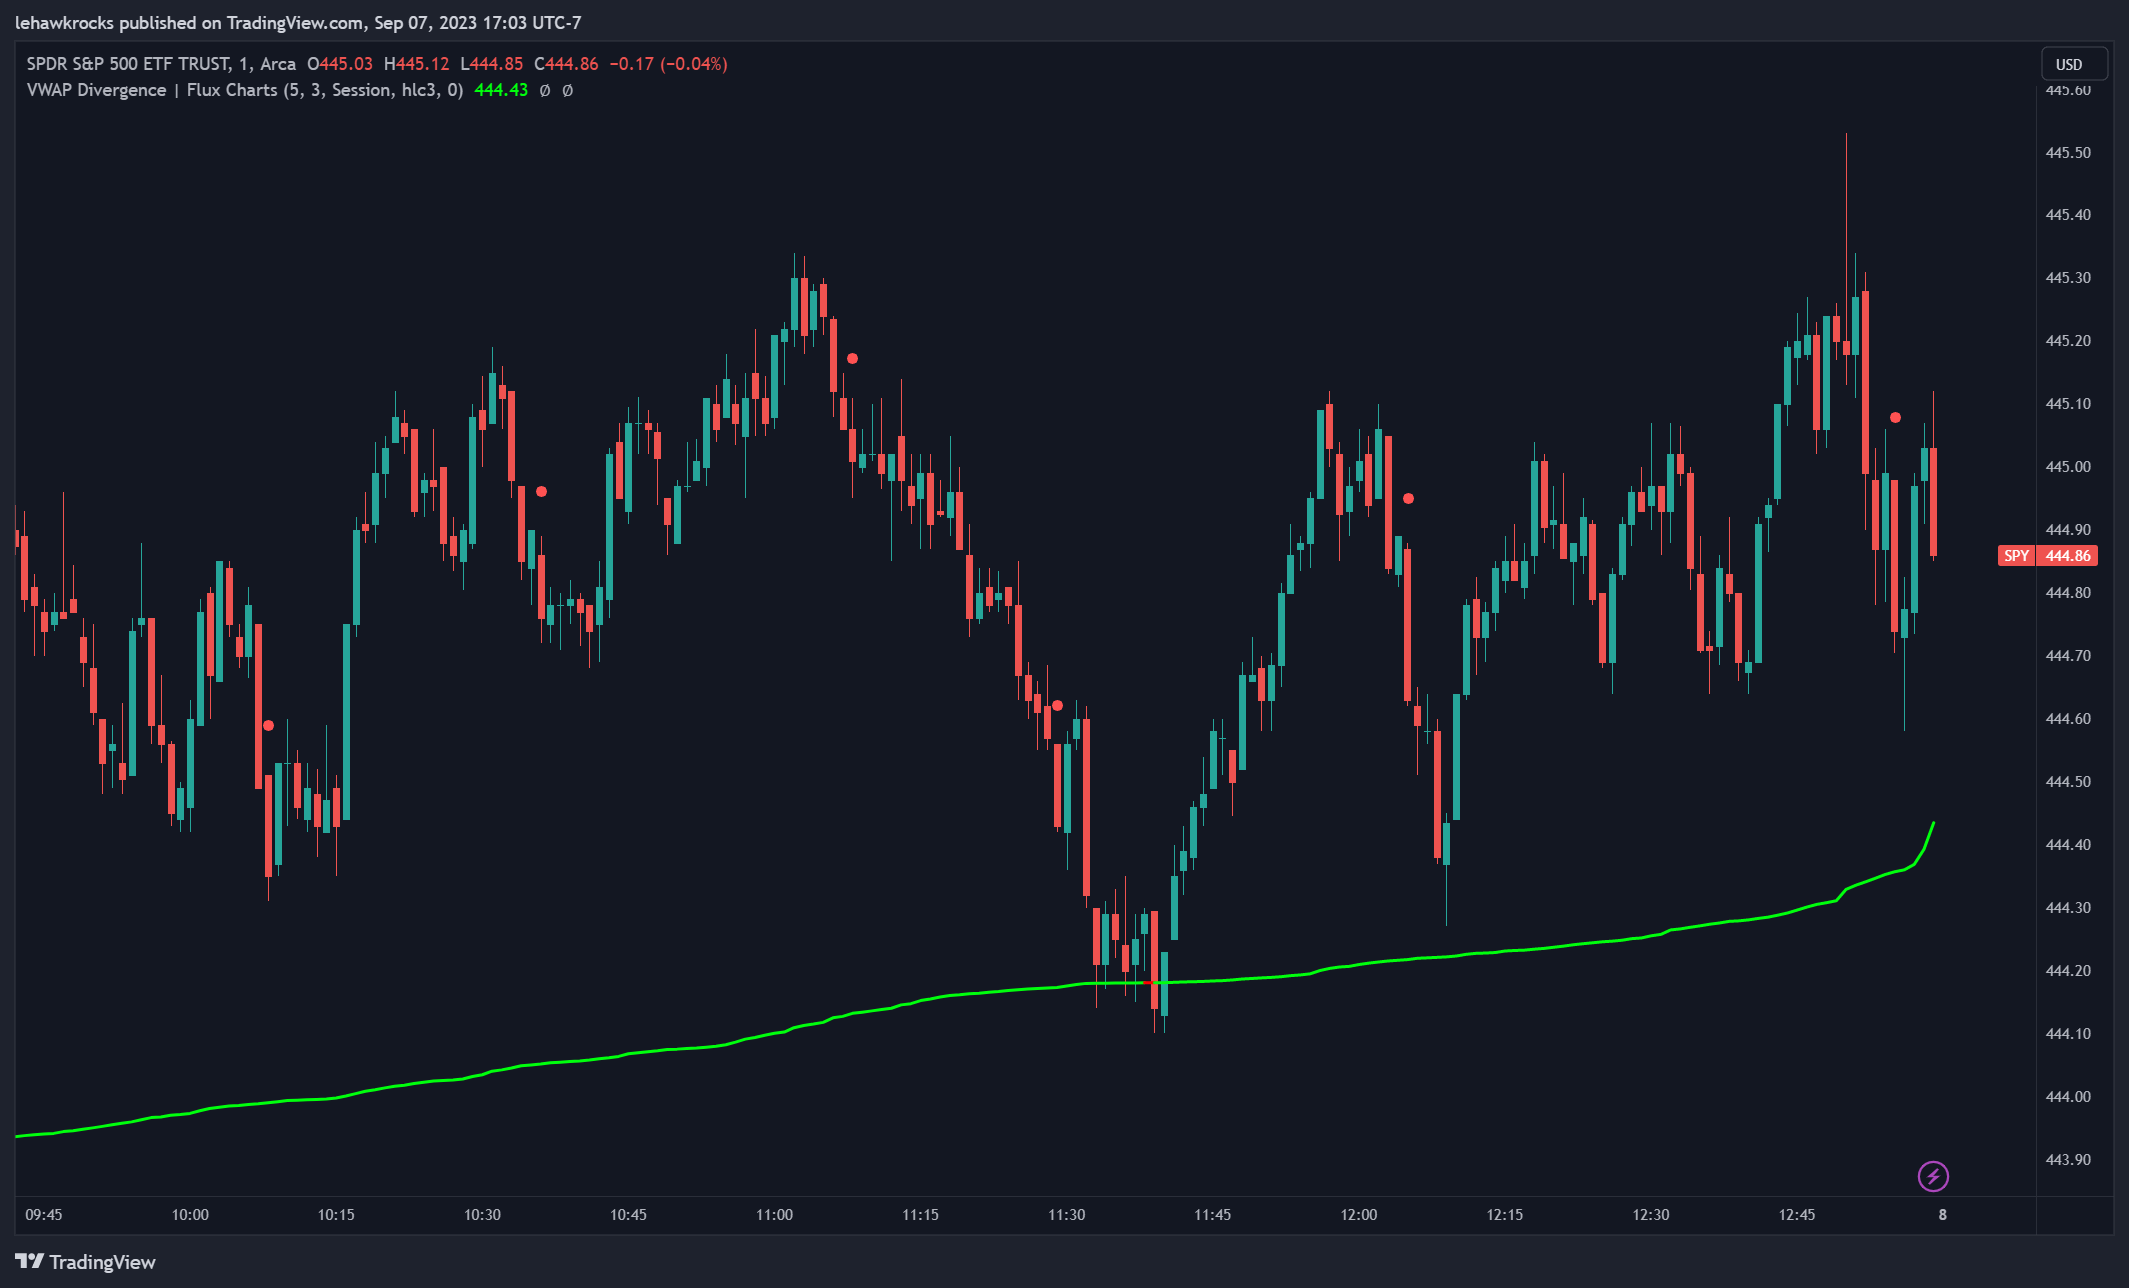Click the 444.60 price axis label

tap(2068, 718)
